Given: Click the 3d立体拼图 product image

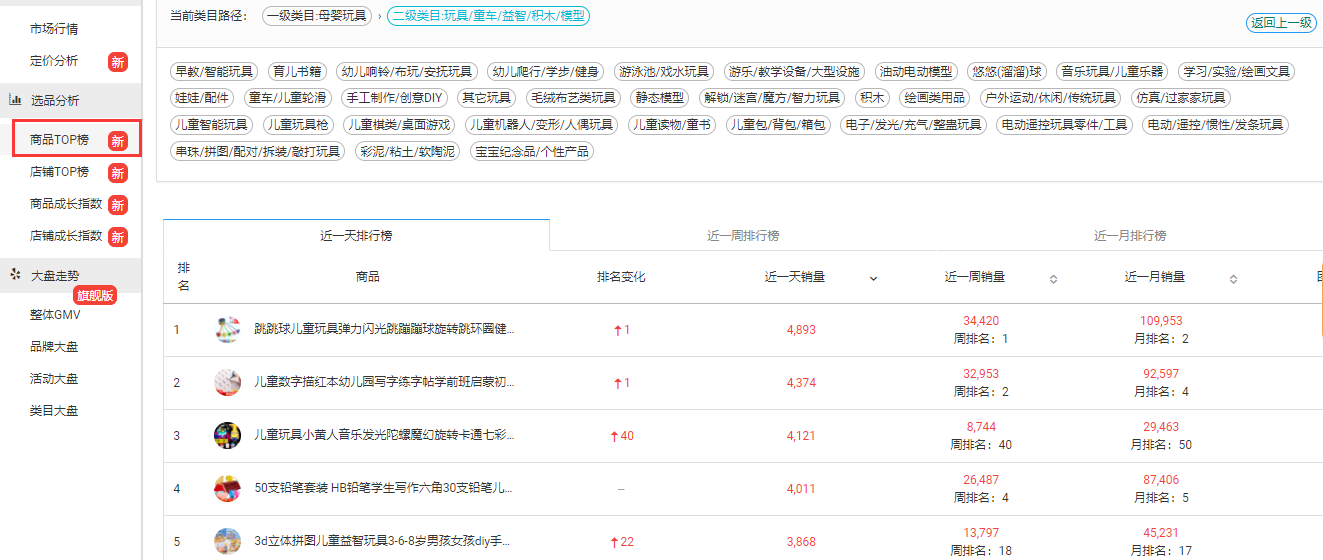Looking at the screenshot, I should coord(227,542).
